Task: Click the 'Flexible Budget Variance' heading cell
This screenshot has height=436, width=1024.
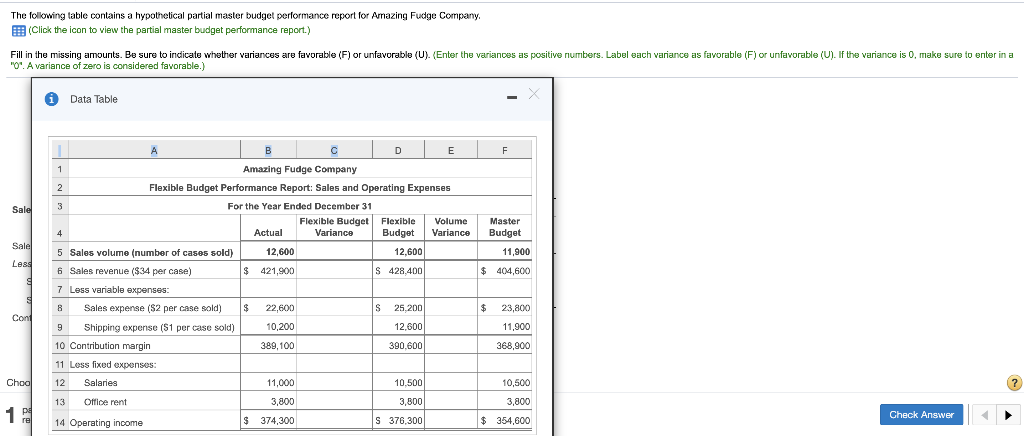Action: pyautogui.click(x=334, y=227)
